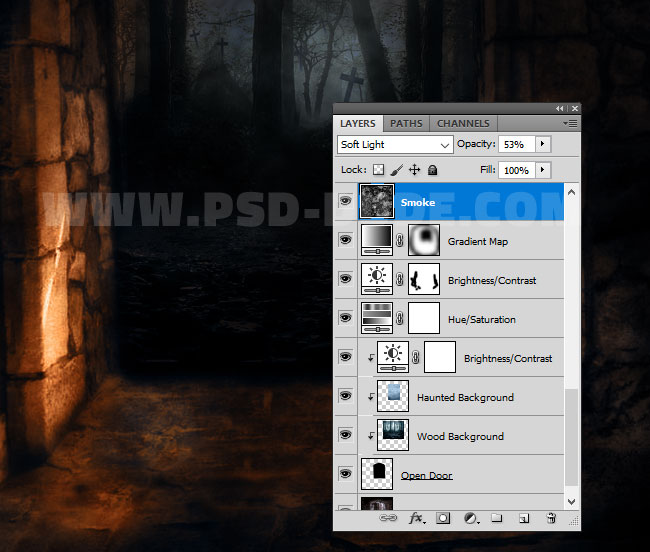650x552 pixels.
Task: Lock image pixels brush icon
Action: [x=396, y=169]
